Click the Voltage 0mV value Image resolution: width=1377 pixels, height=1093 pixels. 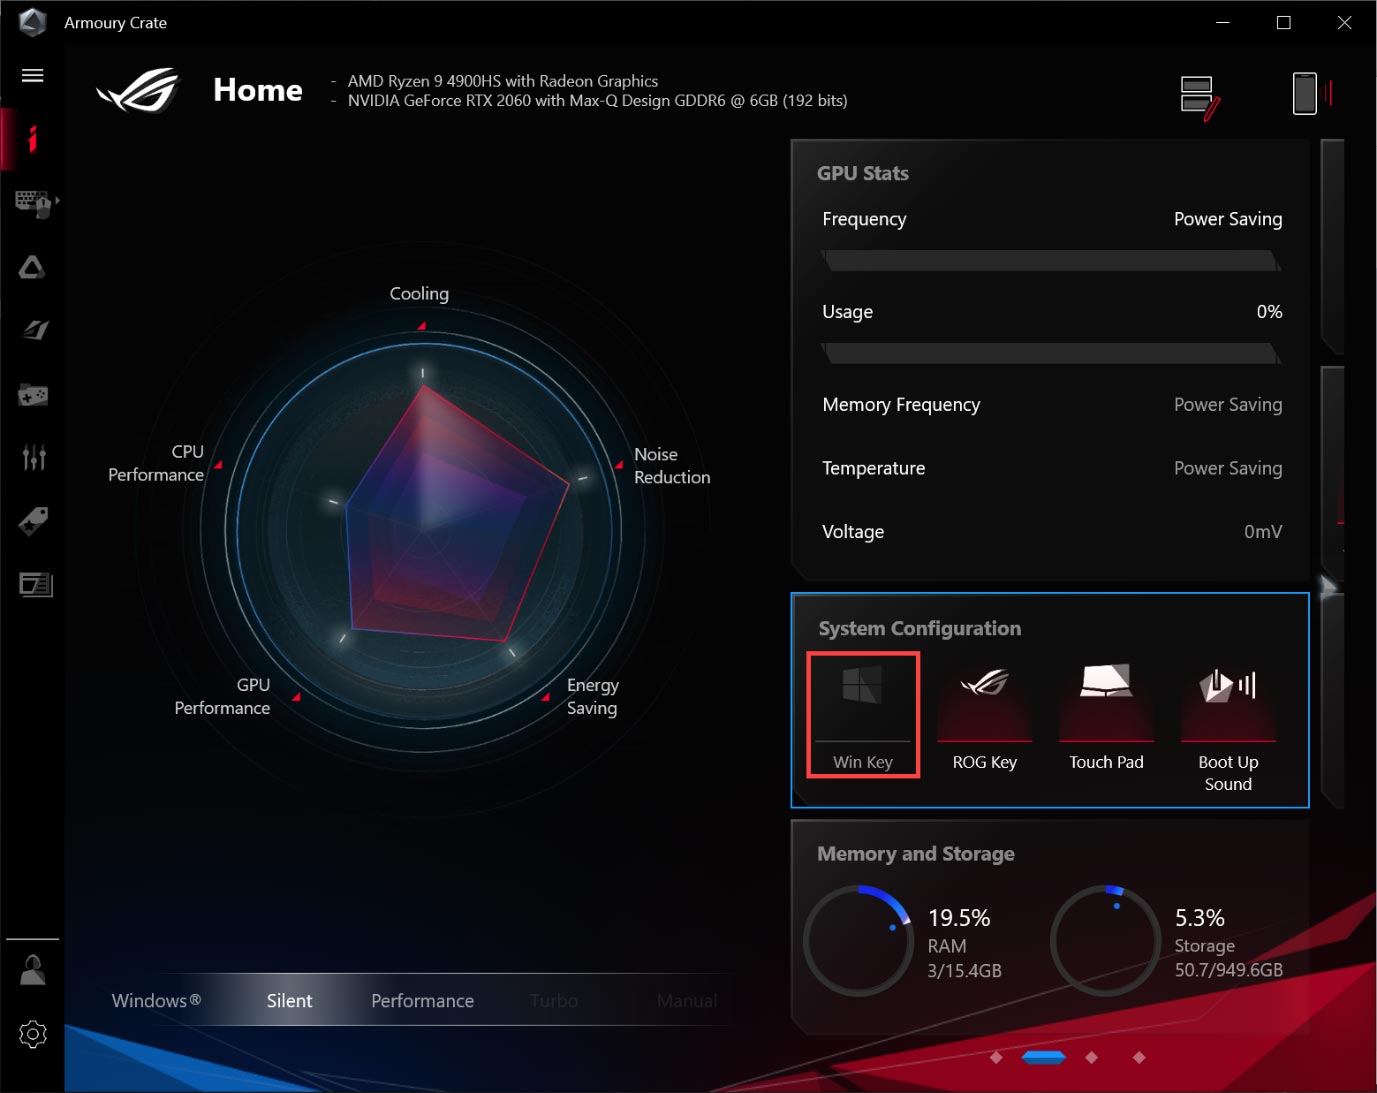click(x=1263, y=532)
